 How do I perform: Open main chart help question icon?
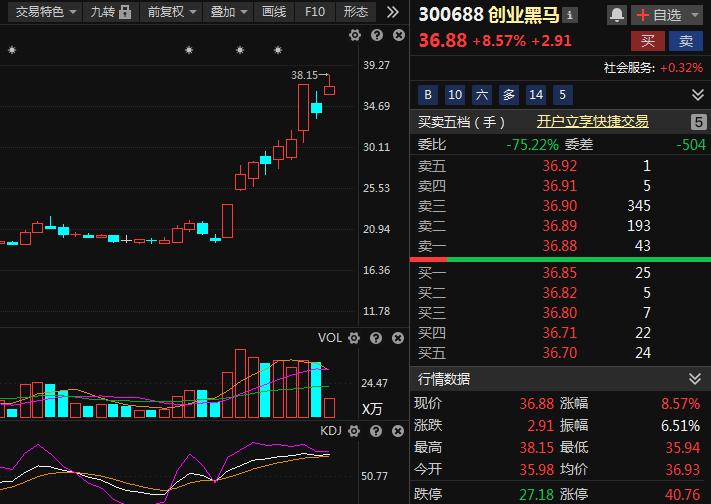pos(377,35)
